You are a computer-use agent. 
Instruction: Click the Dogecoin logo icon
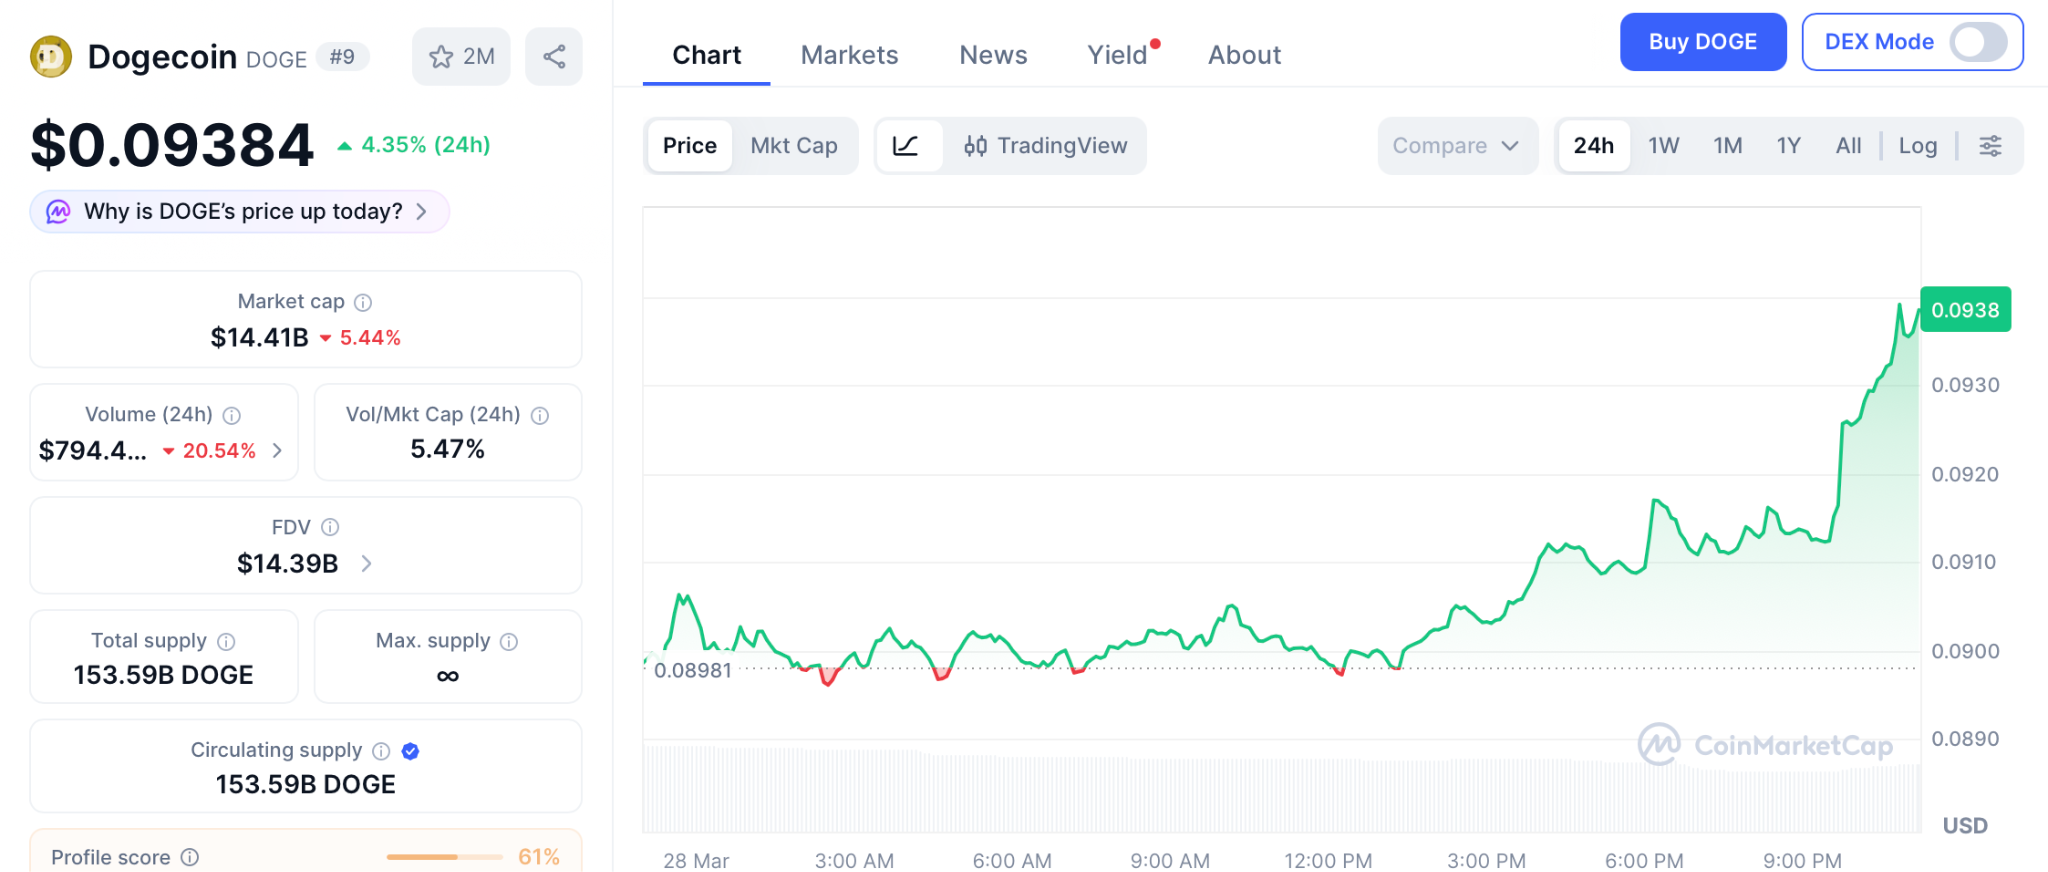51,57
